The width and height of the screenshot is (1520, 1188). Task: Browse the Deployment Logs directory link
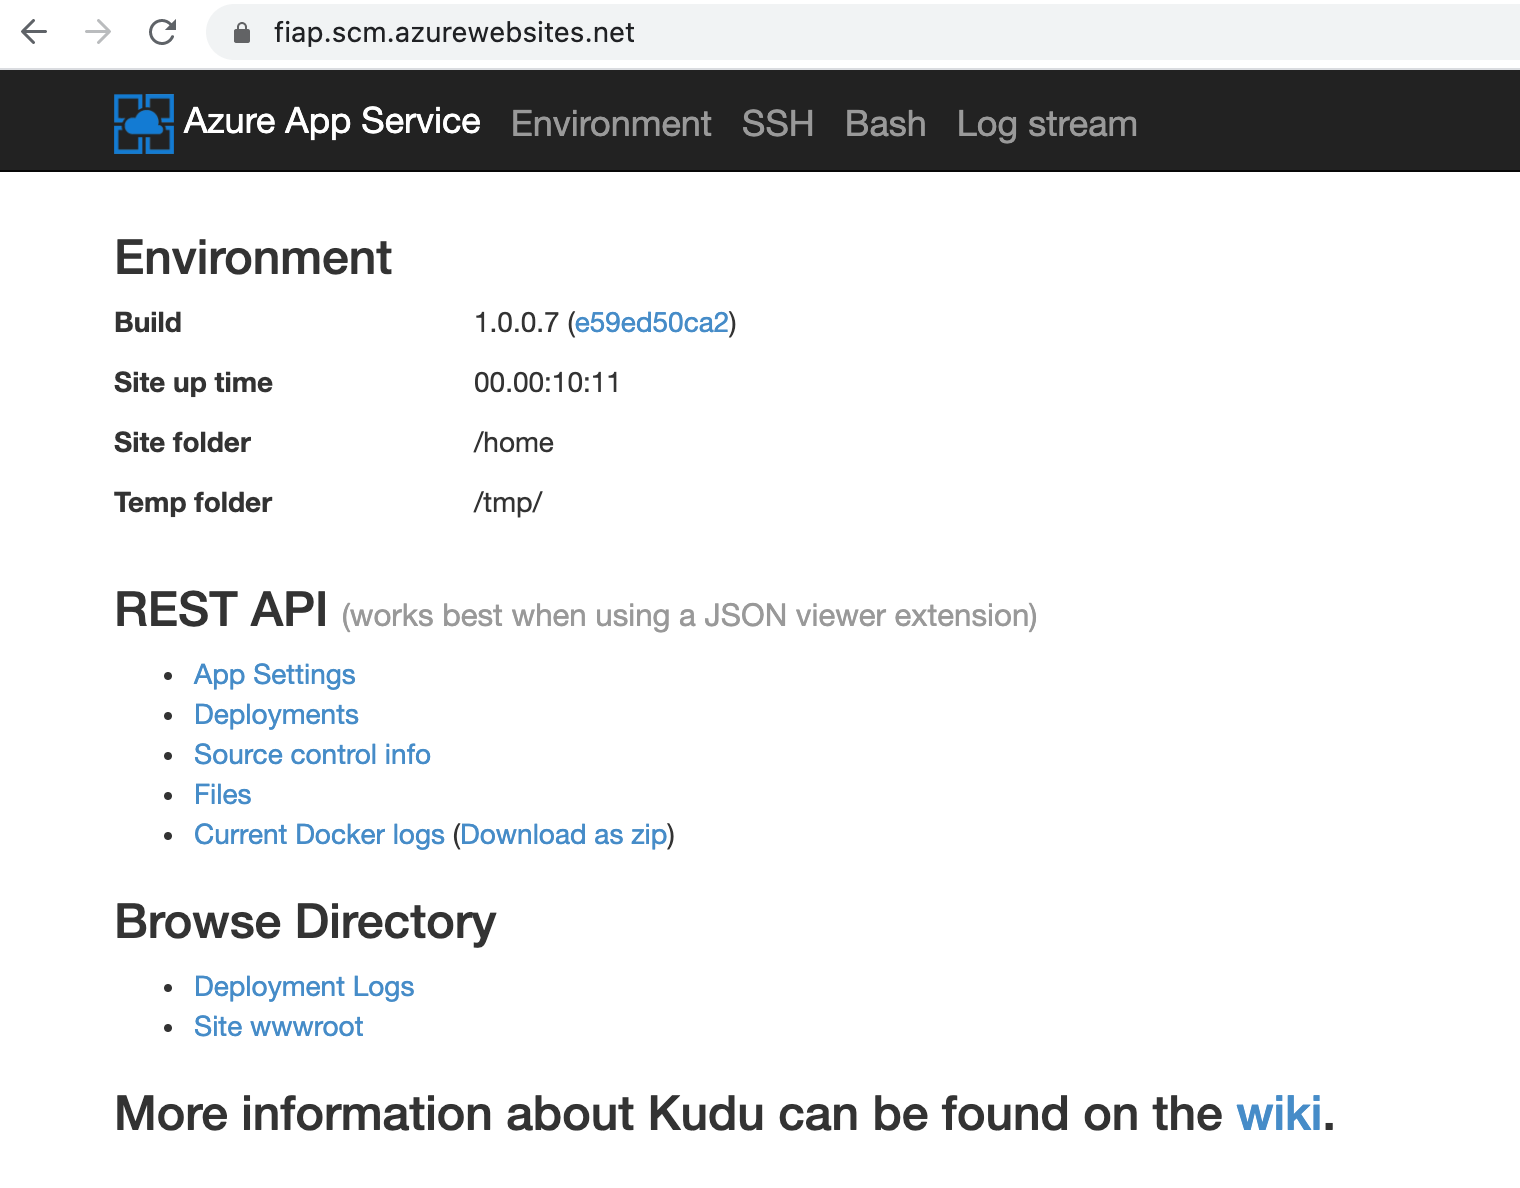click(304, 987)
